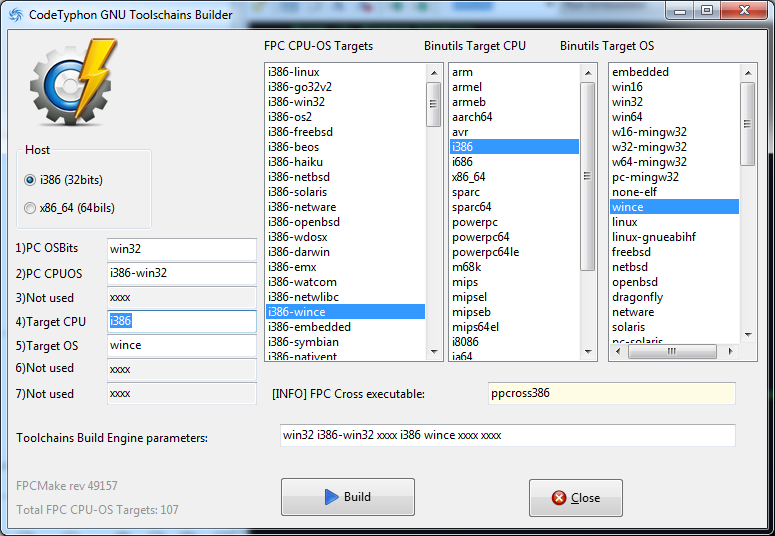Select i386-os2 target

tap(345, 117)
